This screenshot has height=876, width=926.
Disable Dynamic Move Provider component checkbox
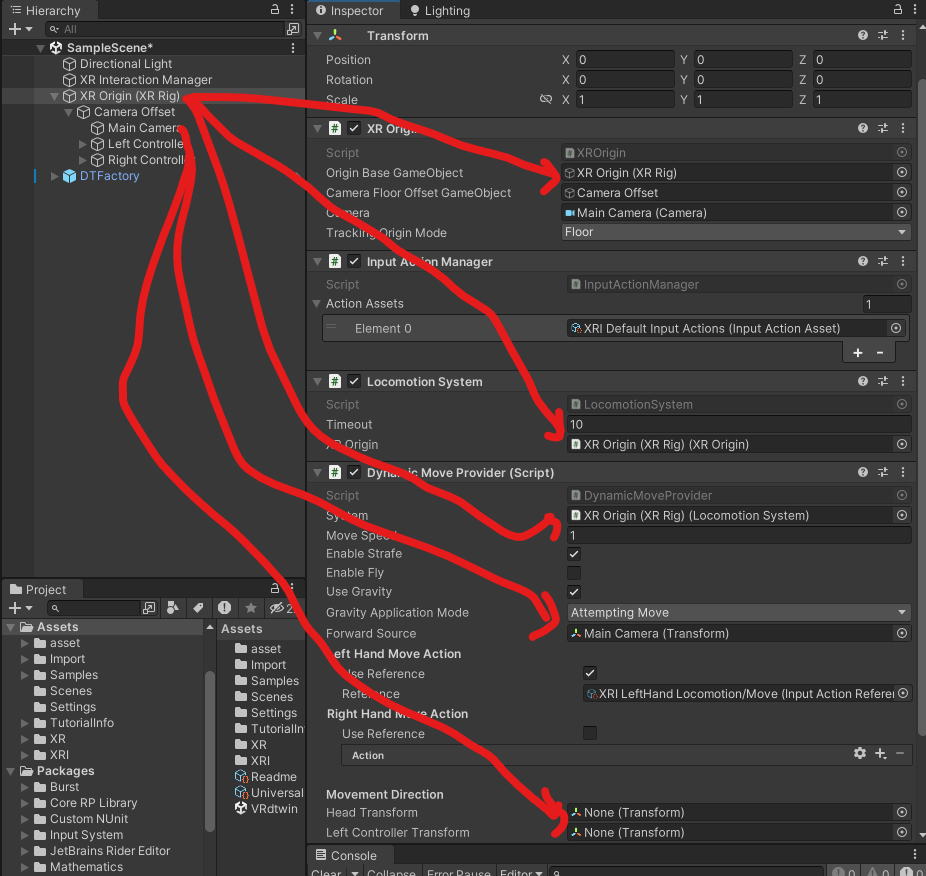tap(354, 473)
